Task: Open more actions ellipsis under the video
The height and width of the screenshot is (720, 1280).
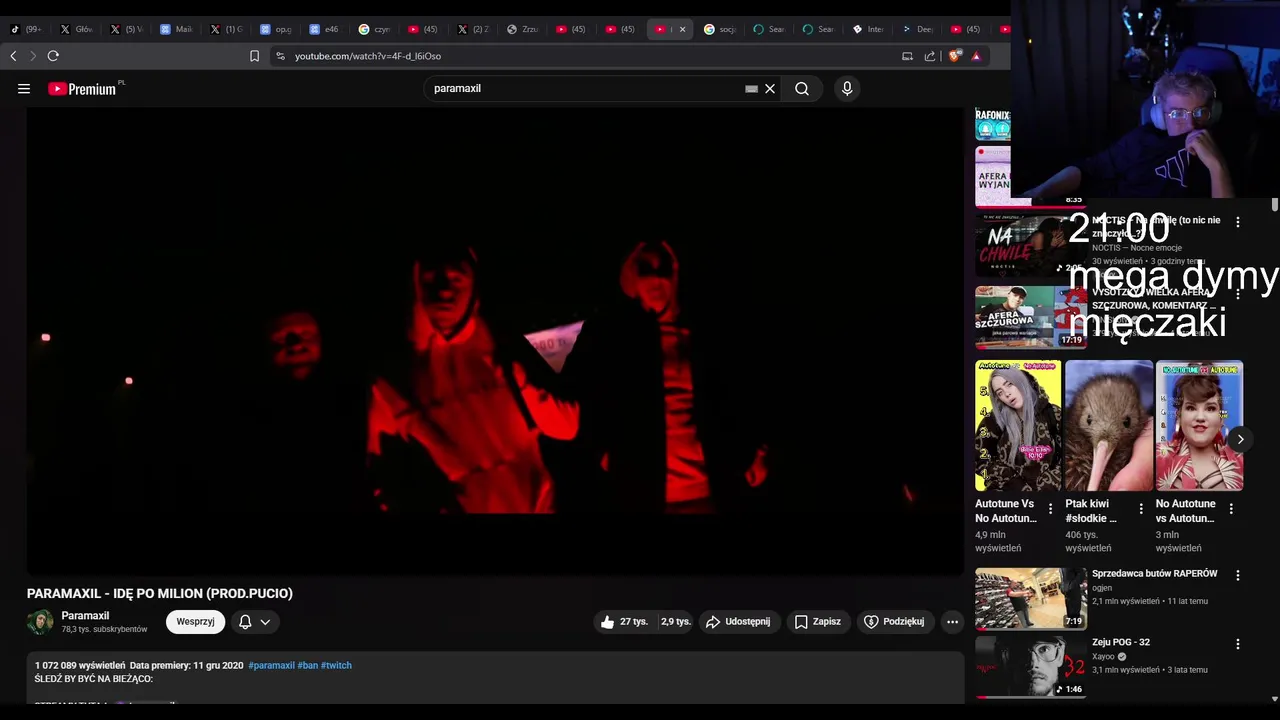Action: 952,622
